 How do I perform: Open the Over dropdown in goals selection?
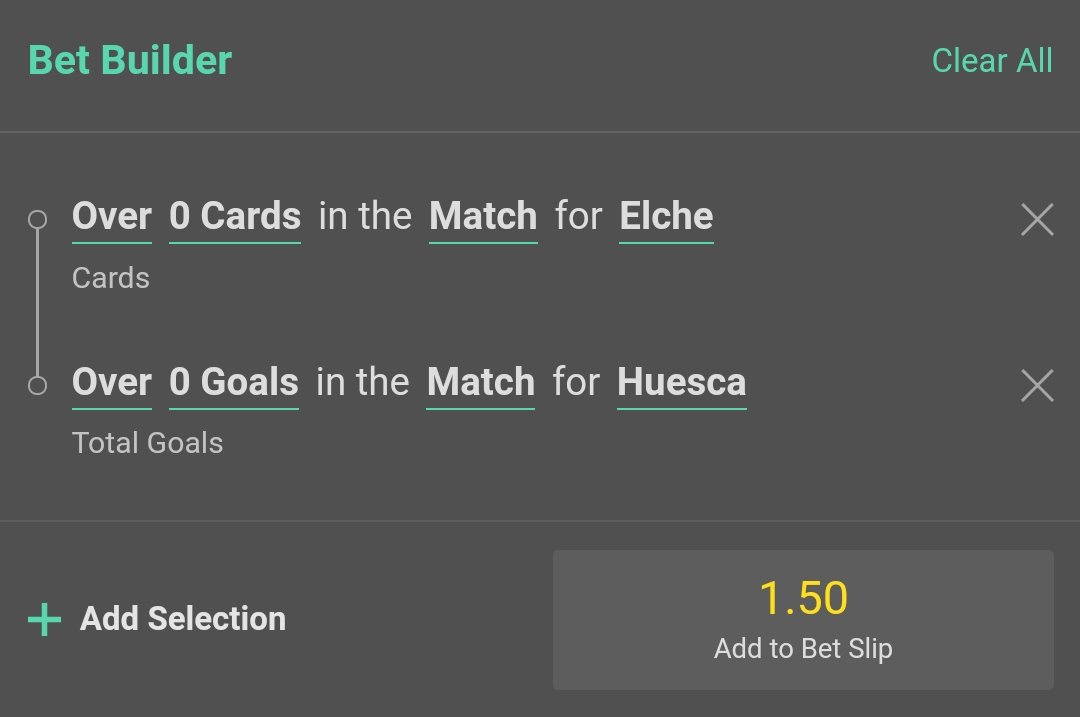click(x=112, y=383)
